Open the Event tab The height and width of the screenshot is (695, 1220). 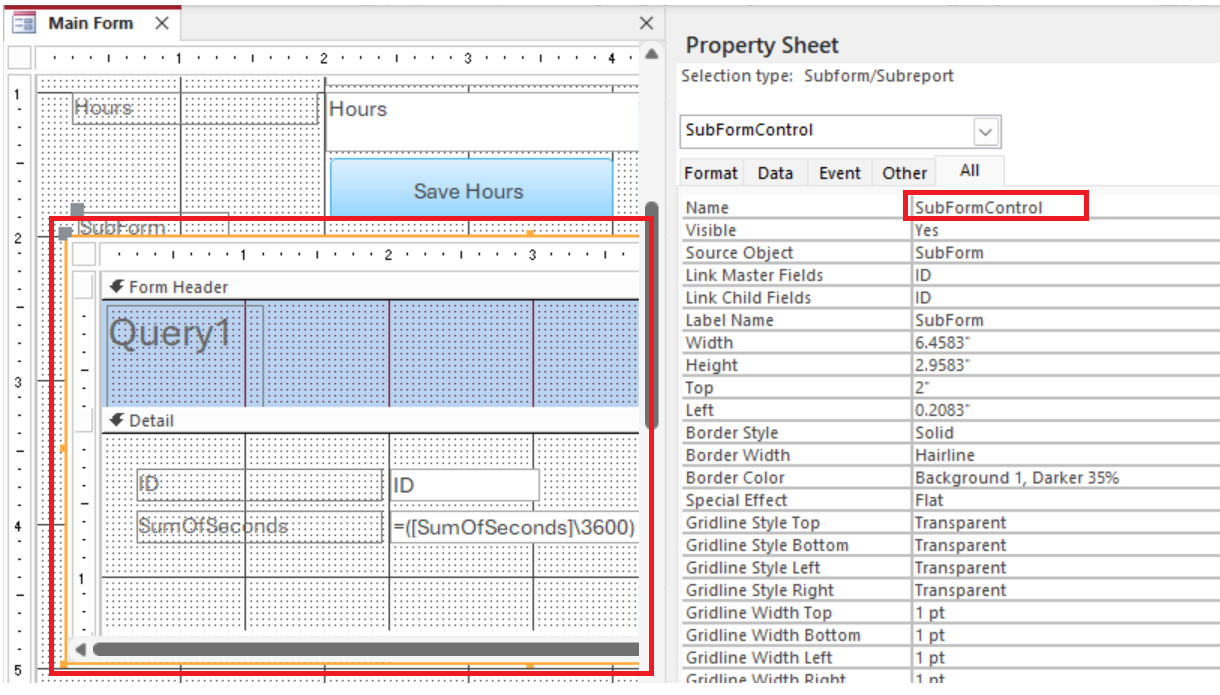click(840, 173)
